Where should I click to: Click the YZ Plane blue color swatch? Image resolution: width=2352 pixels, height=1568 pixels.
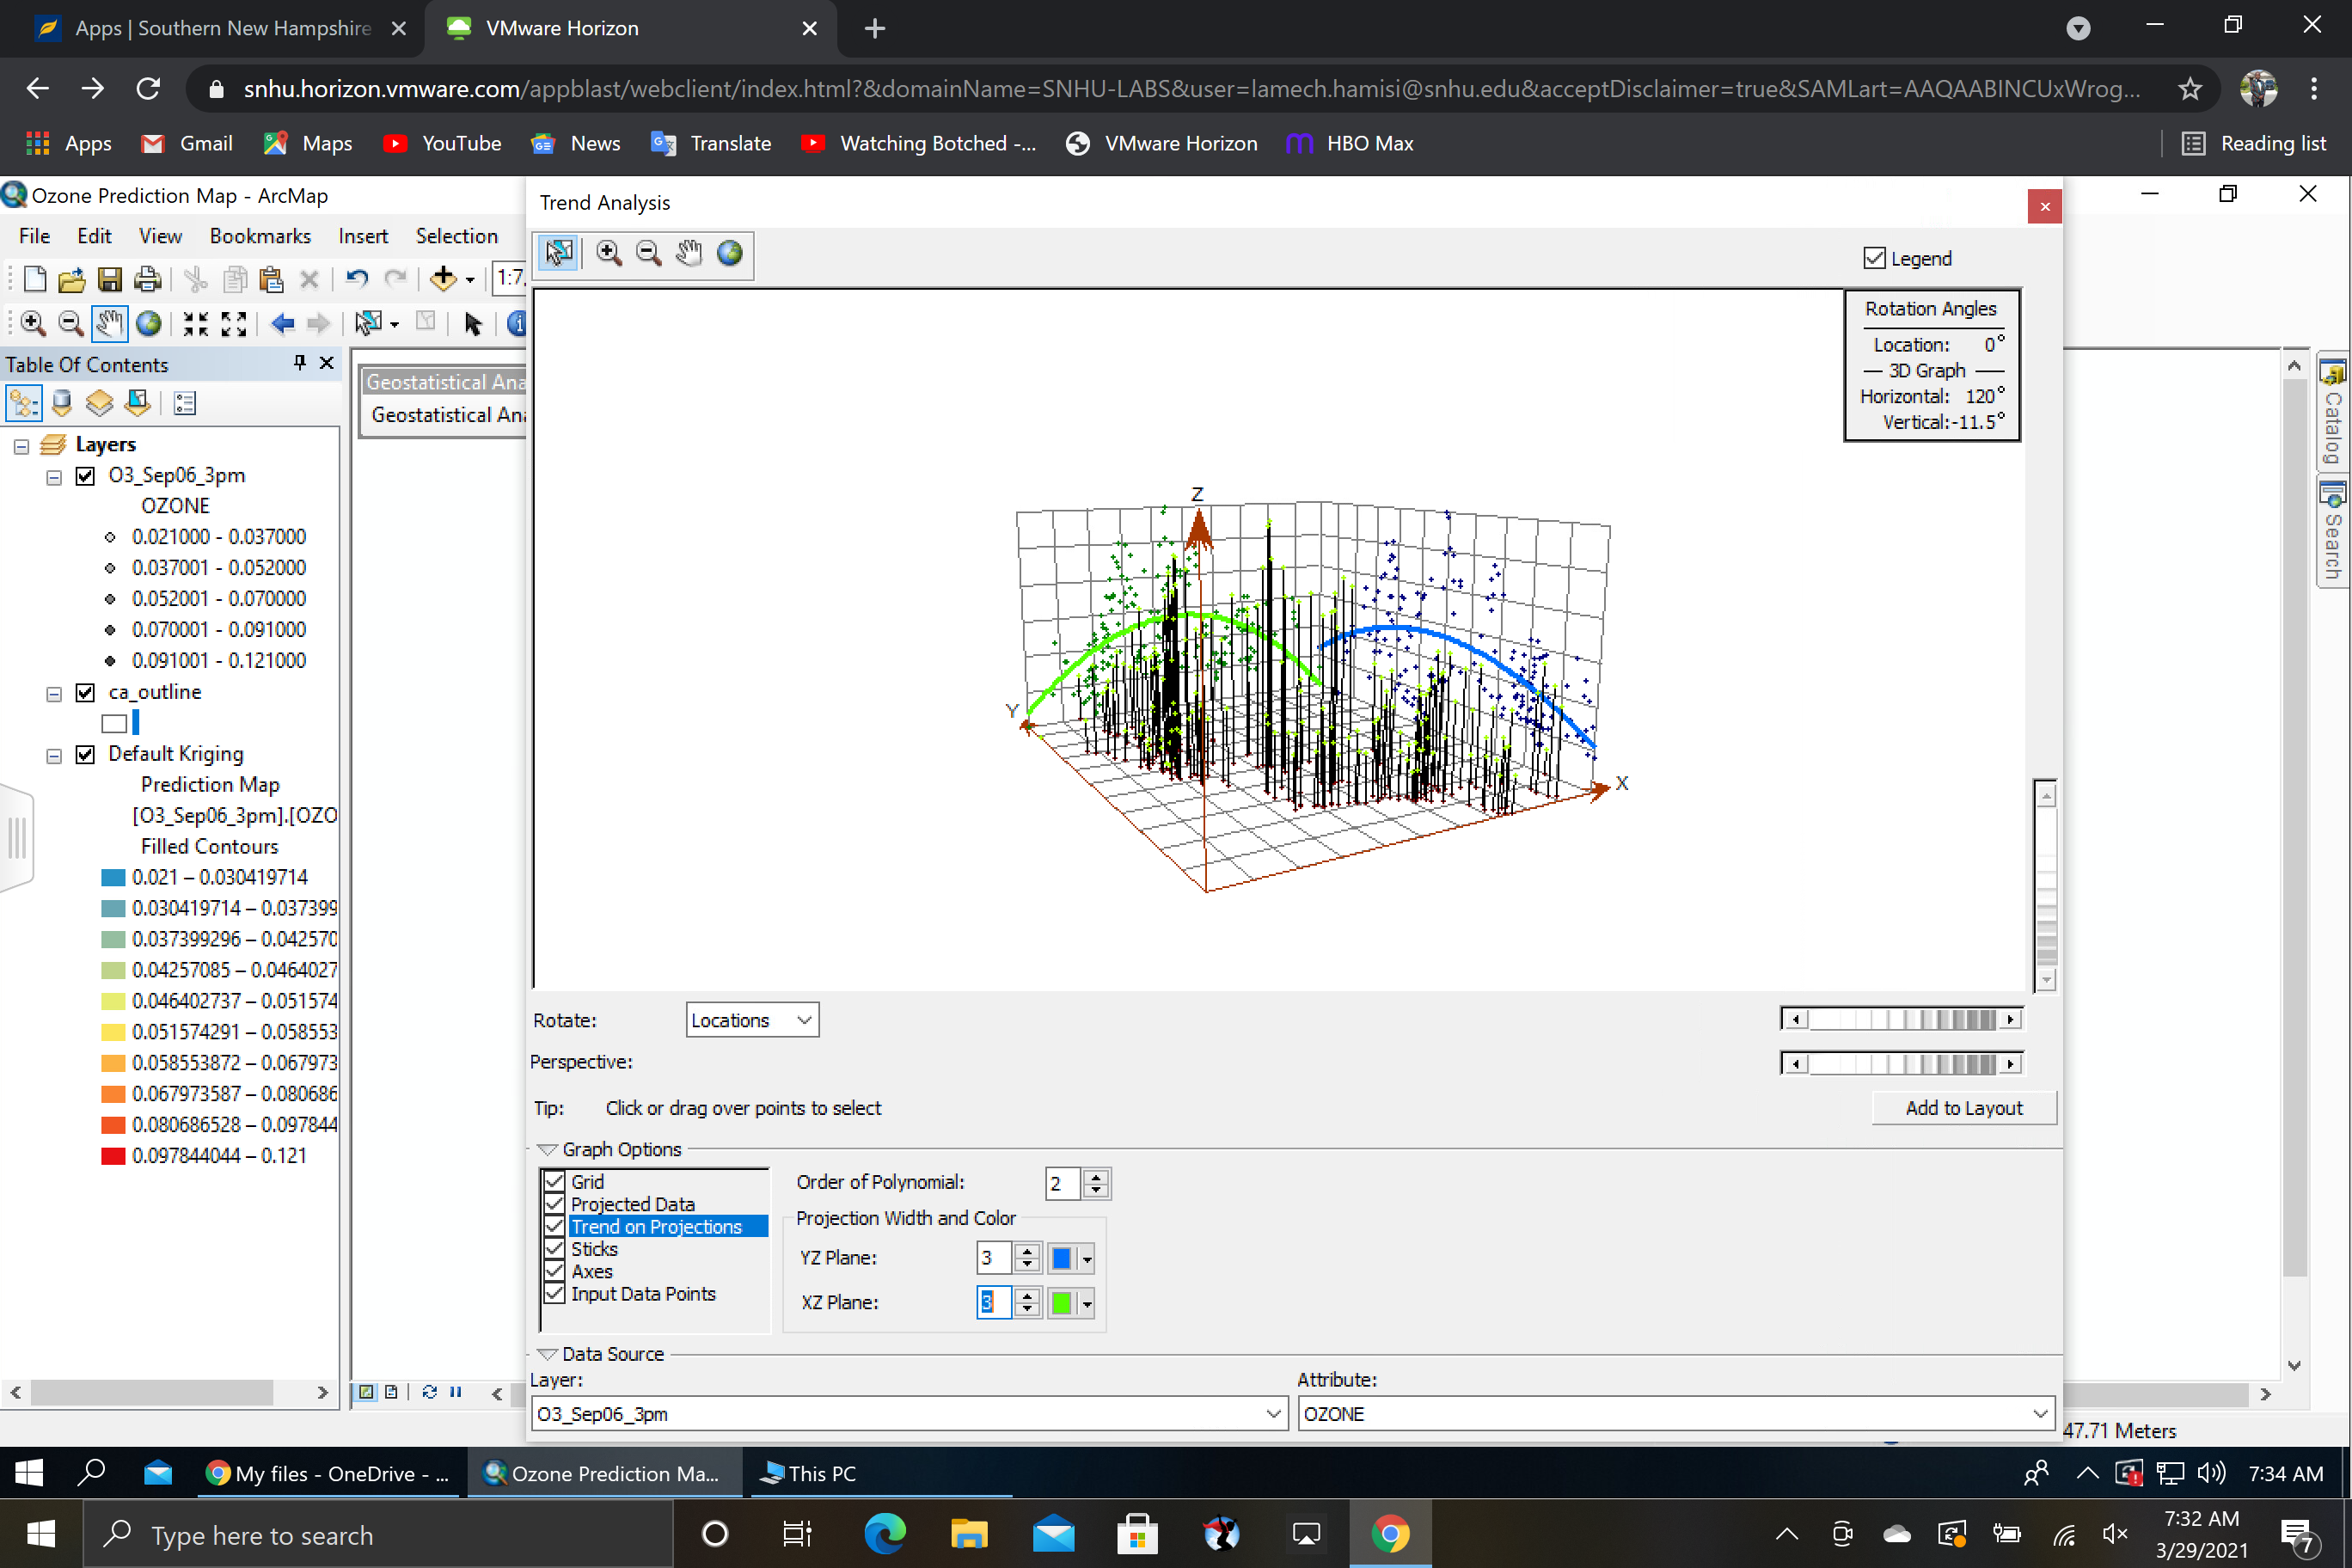pyautogui.click(x=1061, y=1258)
